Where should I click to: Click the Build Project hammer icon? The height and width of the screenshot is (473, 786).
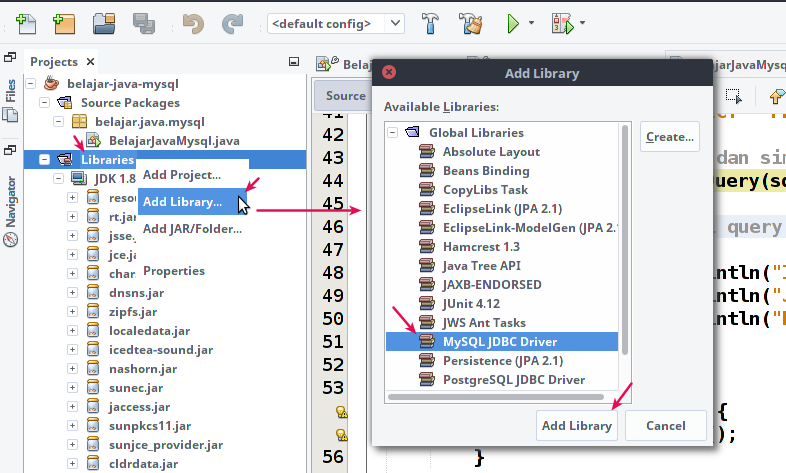(430, 24)
